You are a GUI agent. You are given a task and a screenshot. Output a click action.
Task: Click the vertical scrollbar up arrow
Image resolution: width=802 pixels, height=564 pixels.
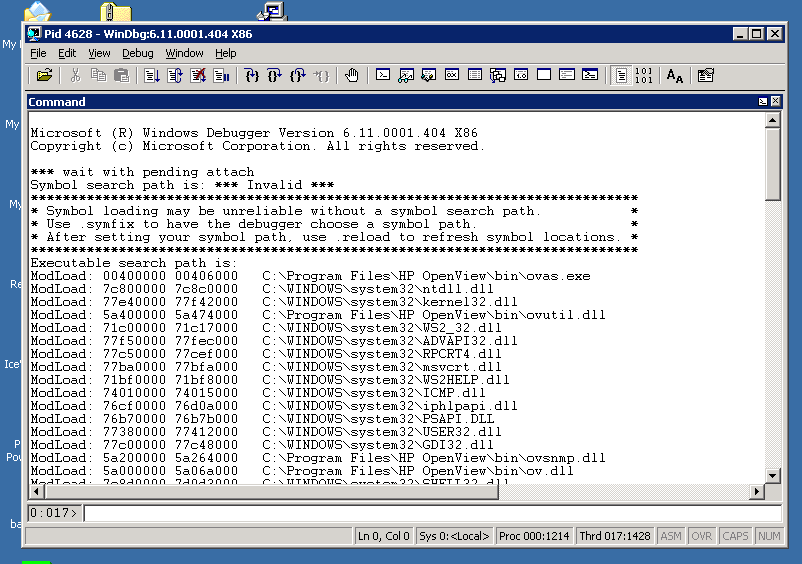772,120
